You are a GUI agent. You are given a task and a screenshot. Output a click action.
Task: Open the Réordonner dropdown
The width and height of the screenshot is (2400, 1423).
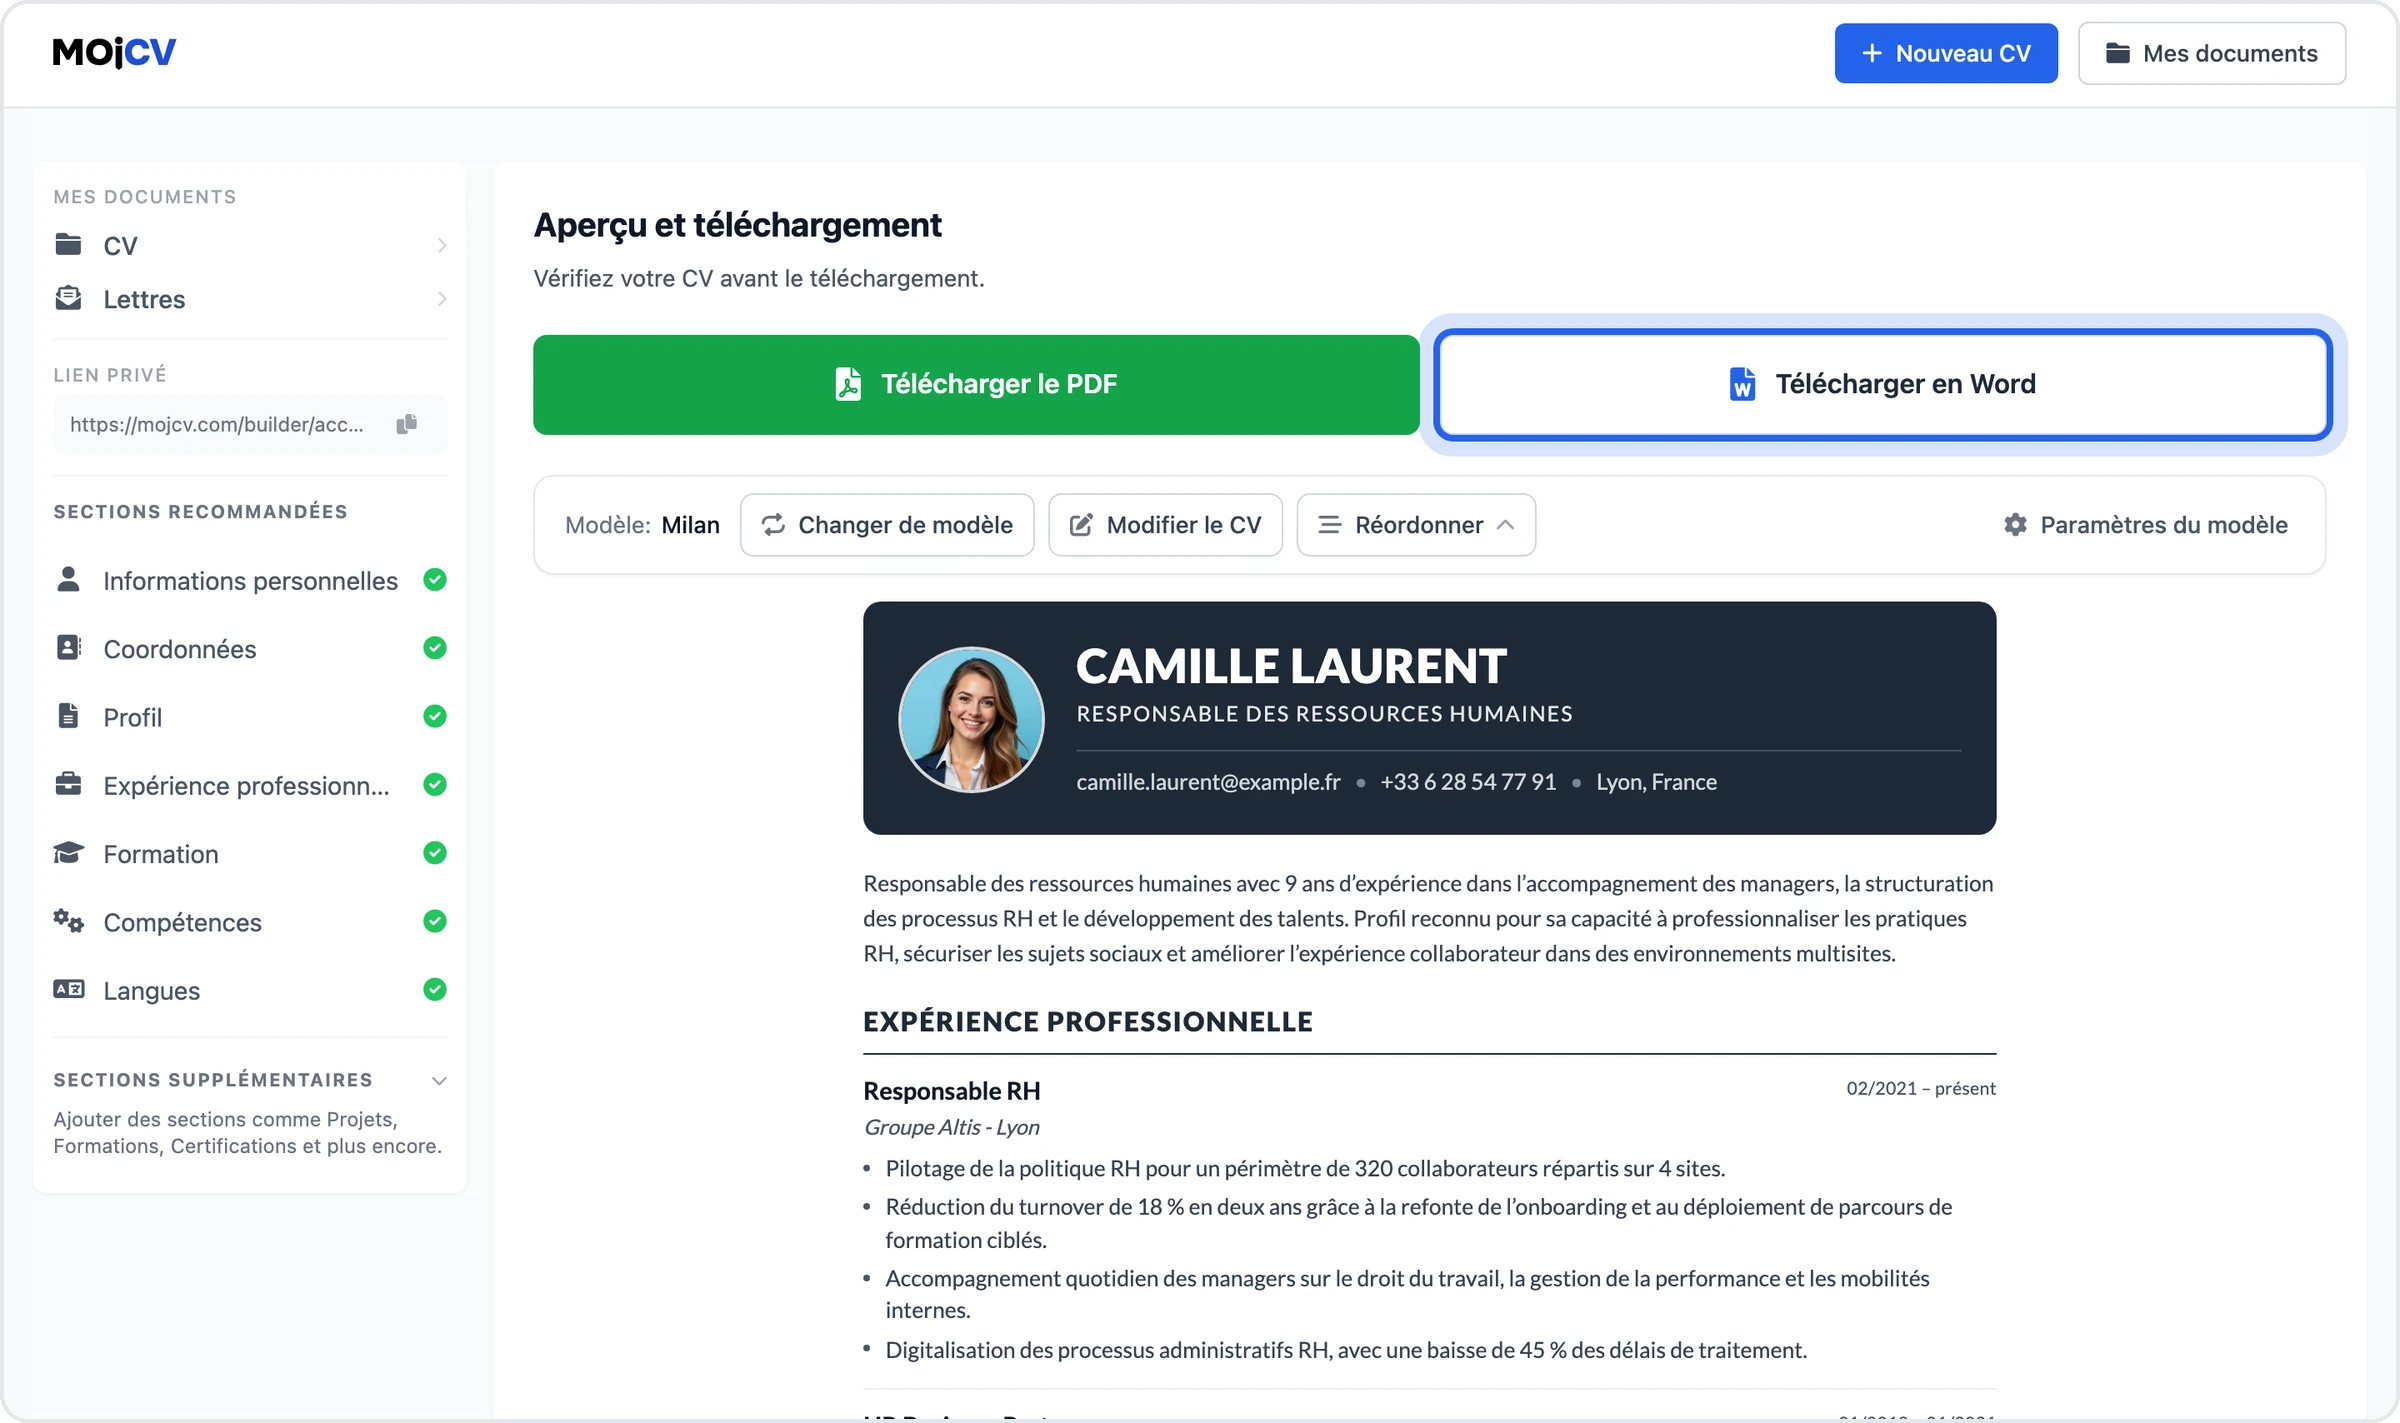[x=1416, y=524]
